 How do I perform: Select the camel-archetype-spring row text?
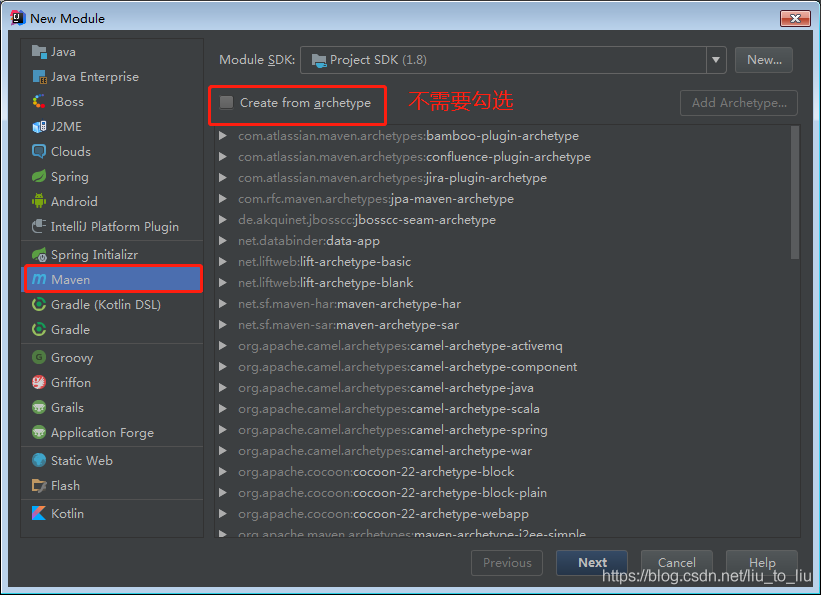tap(393, 429)
